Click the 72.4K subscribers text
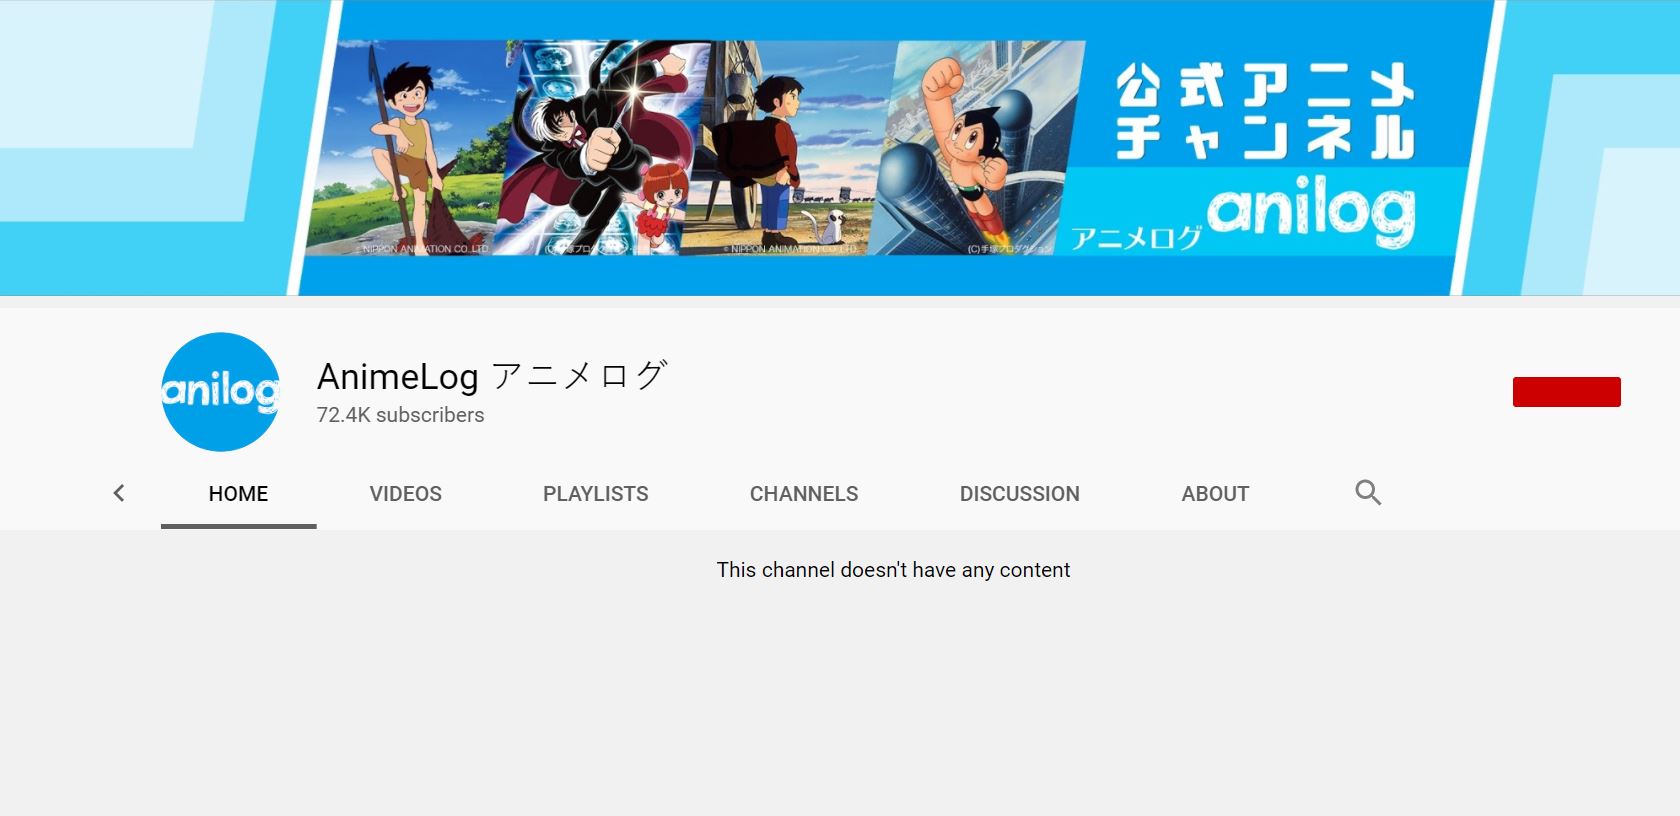Image resolution: width=1680 pixels, height=816 pixels. click(400, 415)
